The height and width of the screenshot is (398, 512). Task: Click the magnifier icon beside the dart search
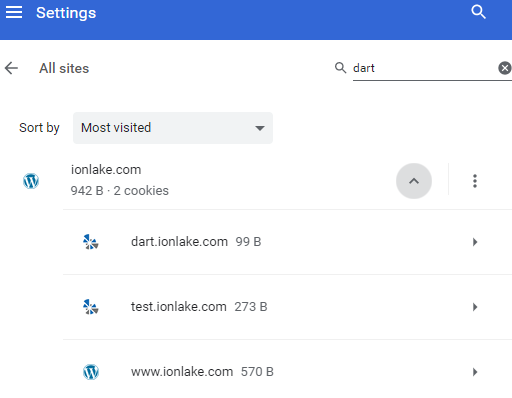coord(340,68)
